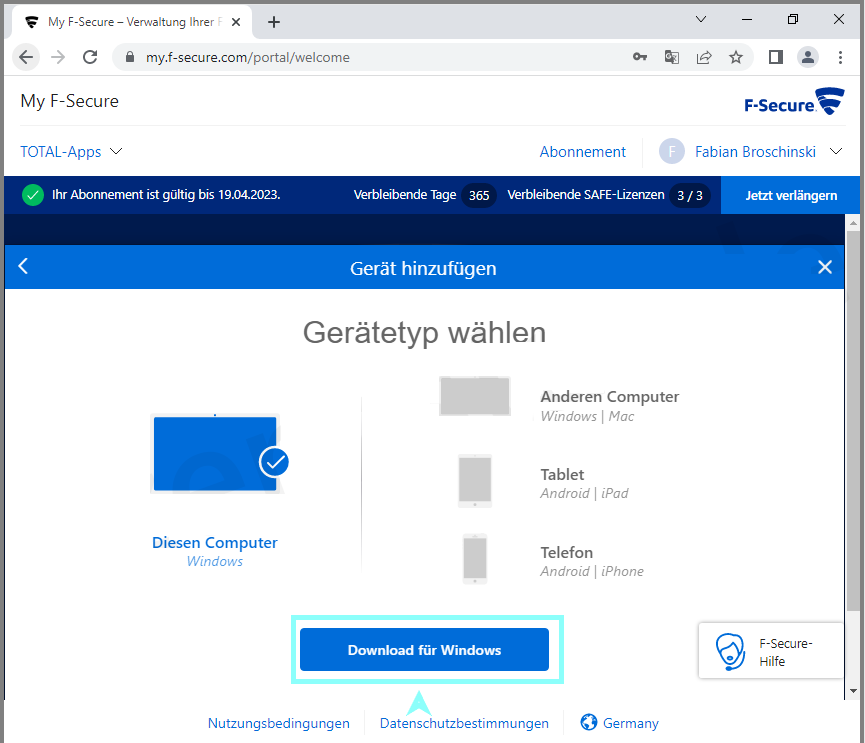Go back with the browser back arrow
The height and width of the screenshot is (743, 865).
point(26,57)
